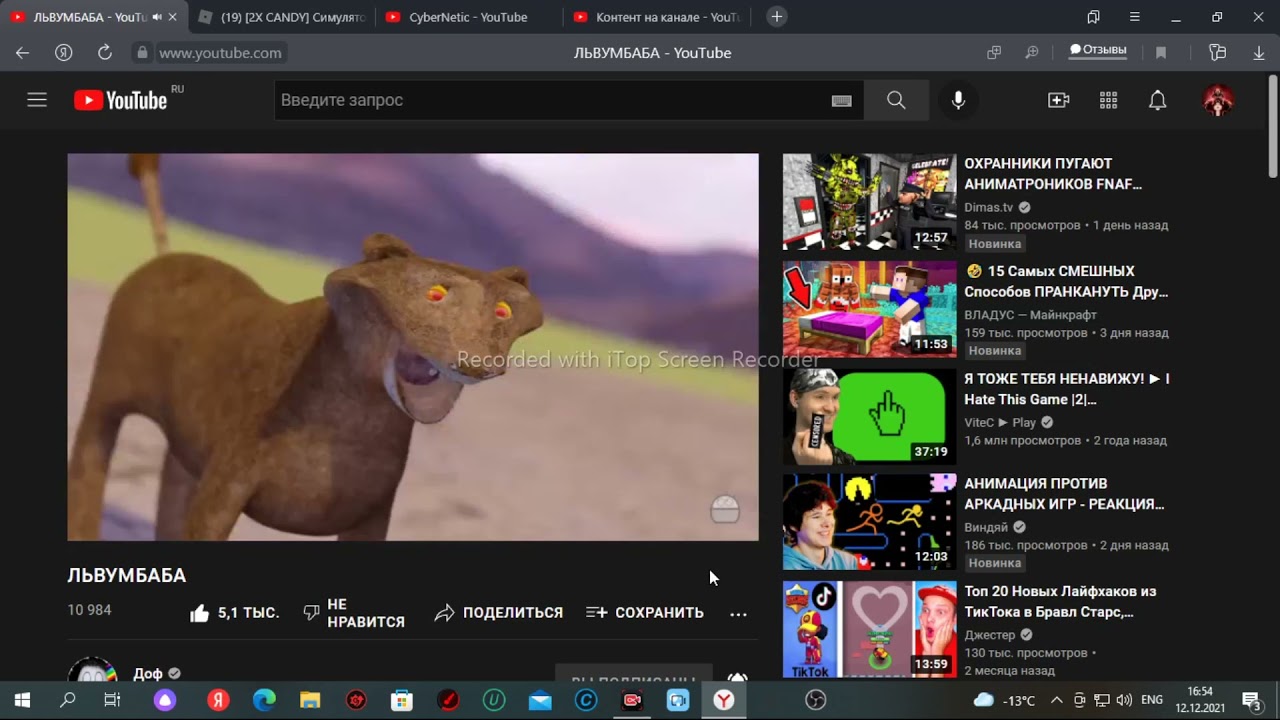This screenshot has width=1280, height=720.
Task: Open video 15 Самых СМЕШНЫХ Способов ПРАНКАНУТЬ
Action: coord(1066,282)
